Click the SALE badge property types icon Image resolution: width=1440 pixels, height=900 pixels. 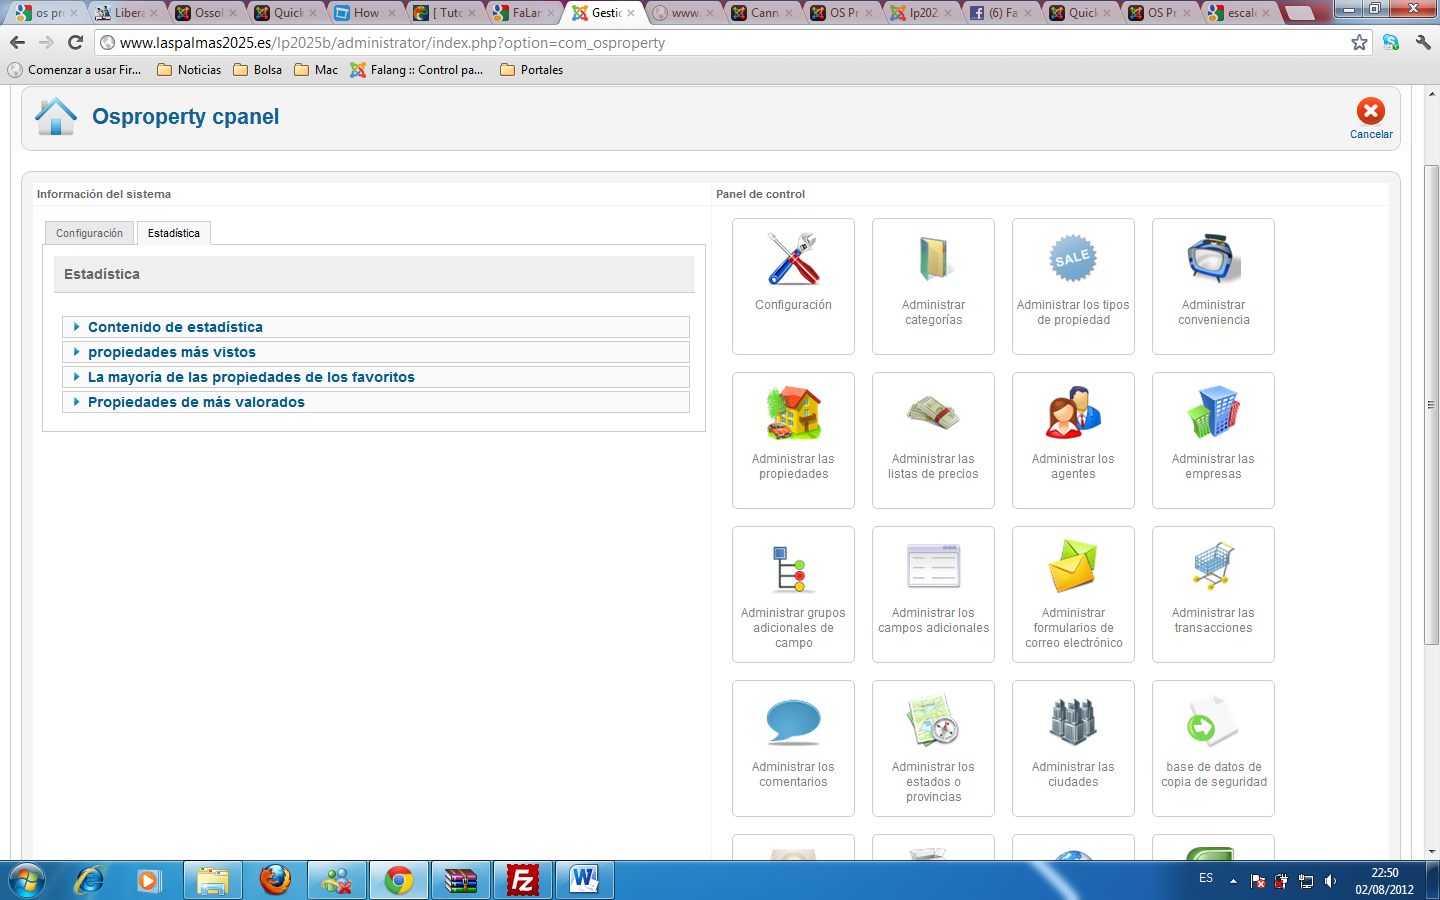click(x=1073, y=259)
